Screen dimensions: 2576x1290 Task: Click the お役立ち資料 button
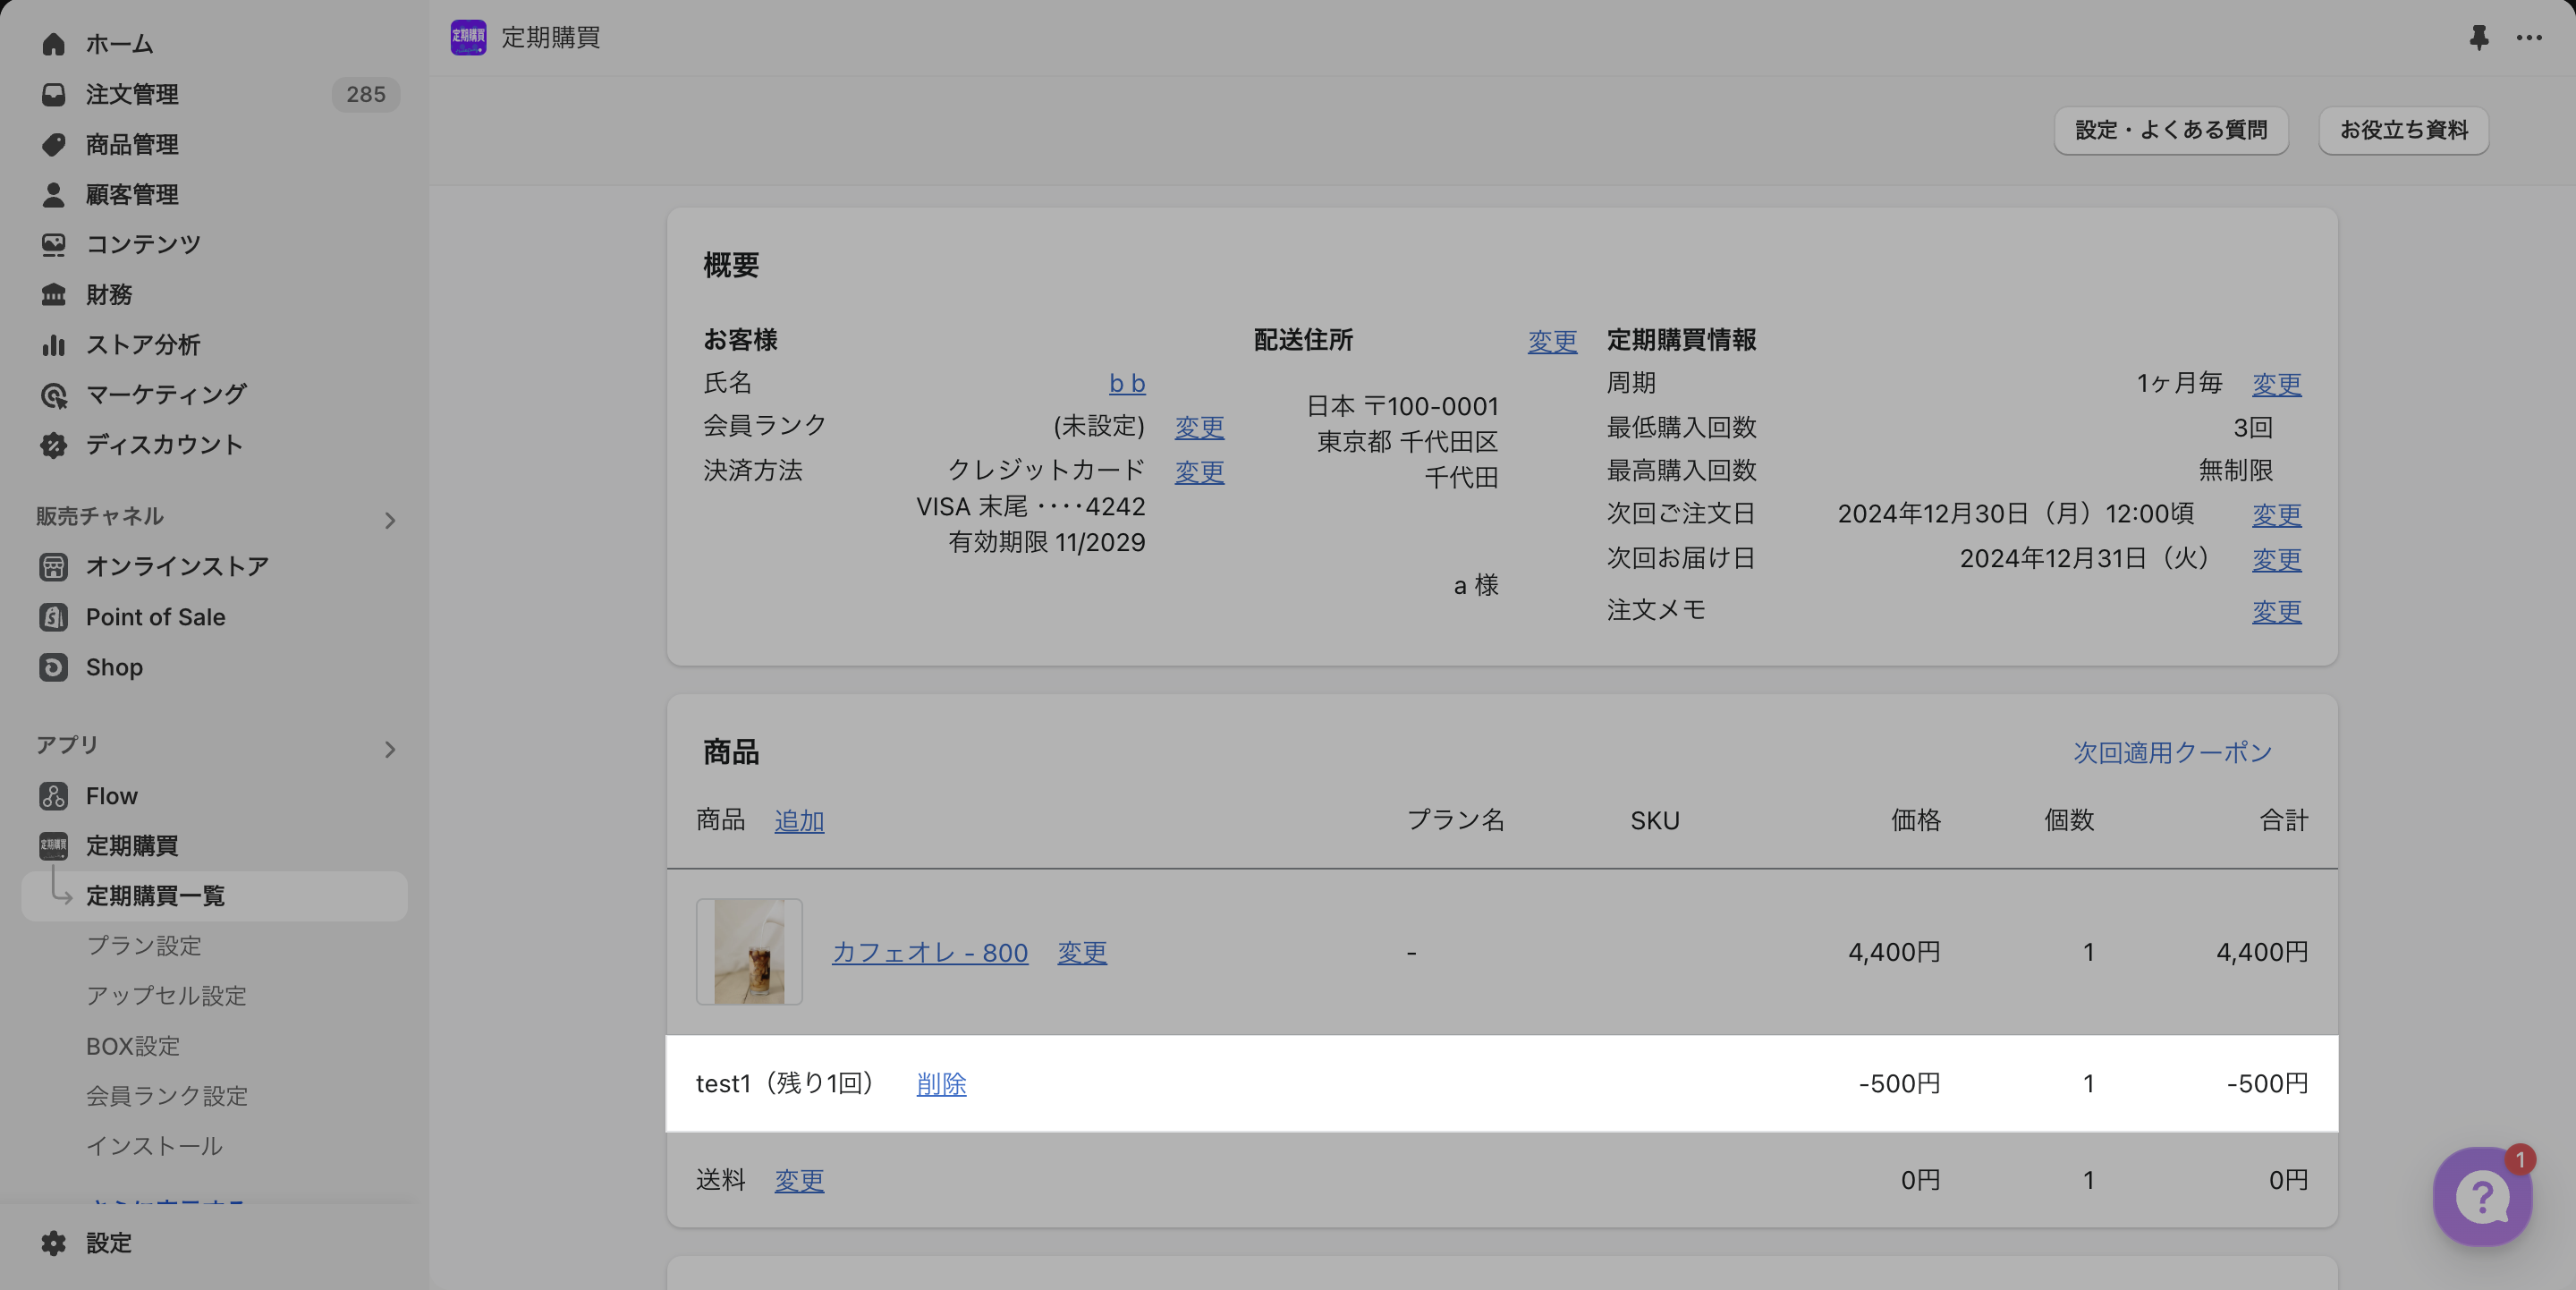[2403, 130]
